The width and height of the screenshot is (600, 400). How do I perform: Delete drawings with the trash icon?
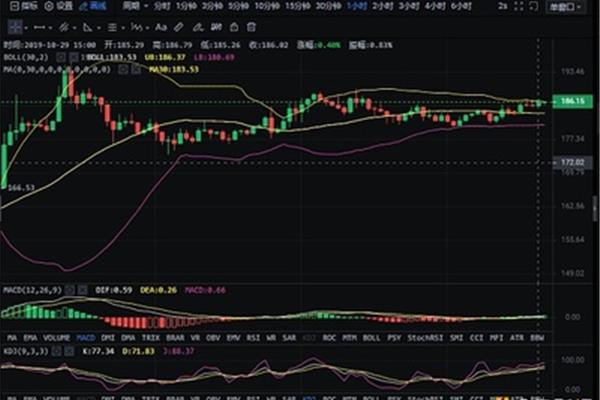251,27
